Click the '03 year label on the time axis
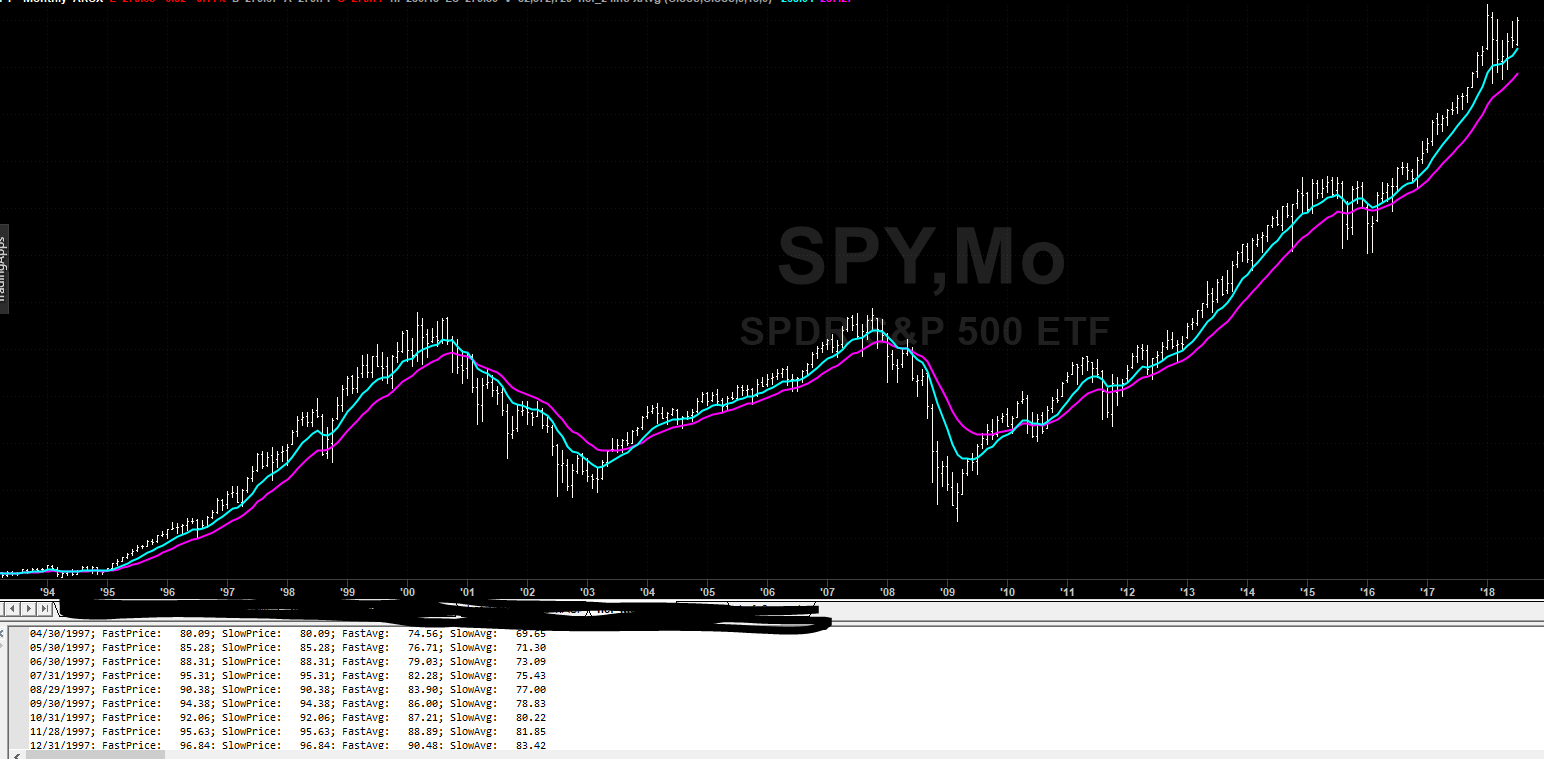 (x=587, y=591)
